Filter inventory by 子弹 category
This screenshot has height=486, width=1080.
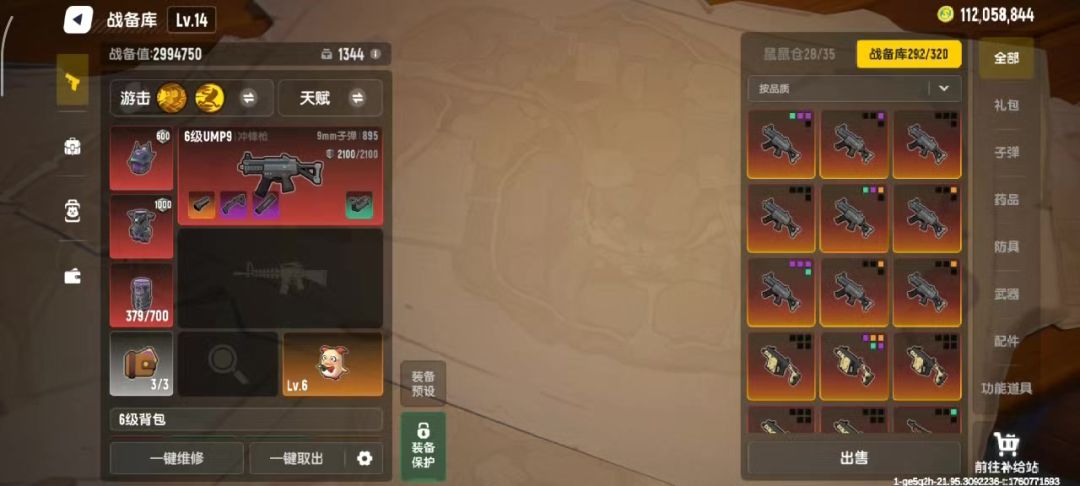pyautogui.click(x=1006, y=153)
